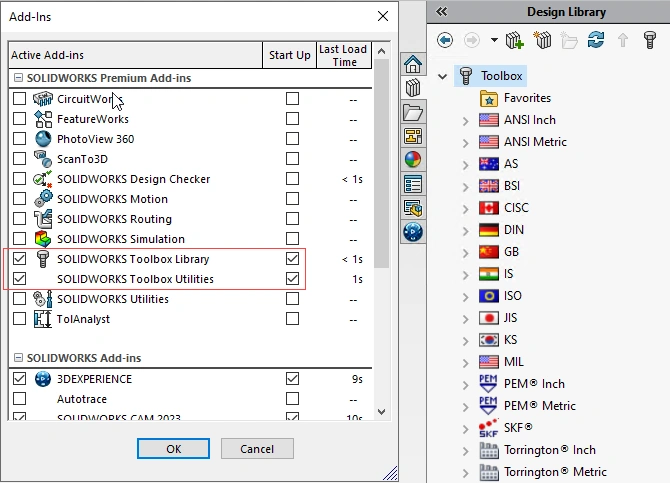Click the ANSI Inch flag icon
The height and width of the screenshot is (483, 670).
[488, 120]
